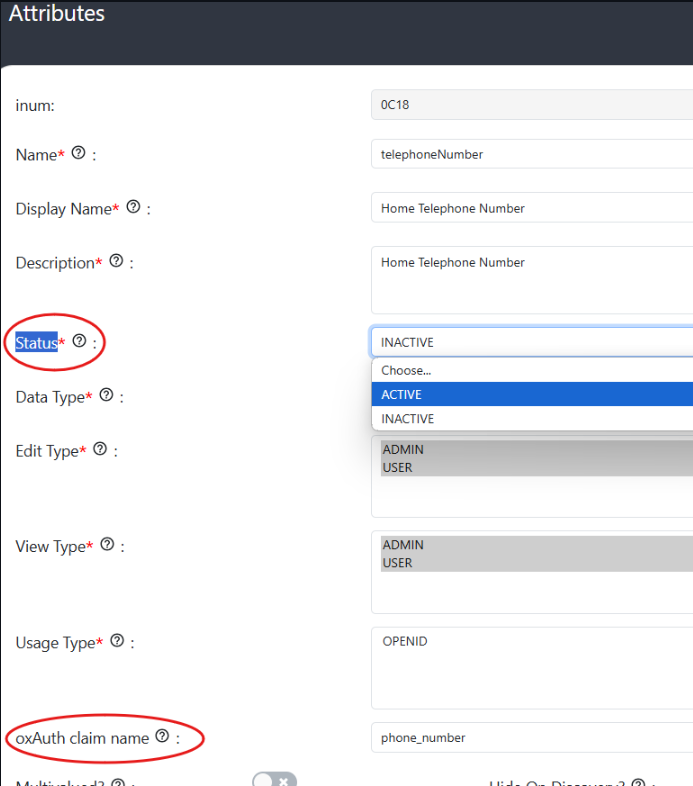Click the Data Type help icon

106,396
